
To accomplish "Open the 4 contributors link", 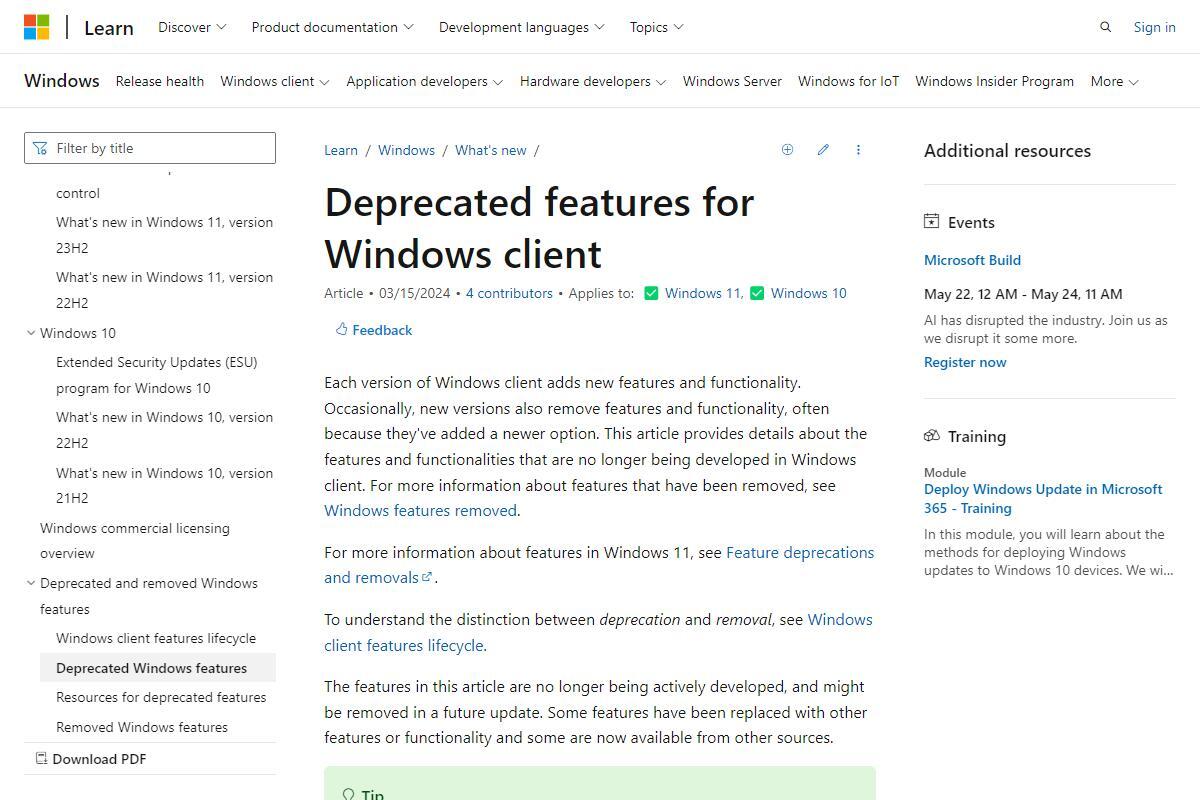I will [509, 293].
